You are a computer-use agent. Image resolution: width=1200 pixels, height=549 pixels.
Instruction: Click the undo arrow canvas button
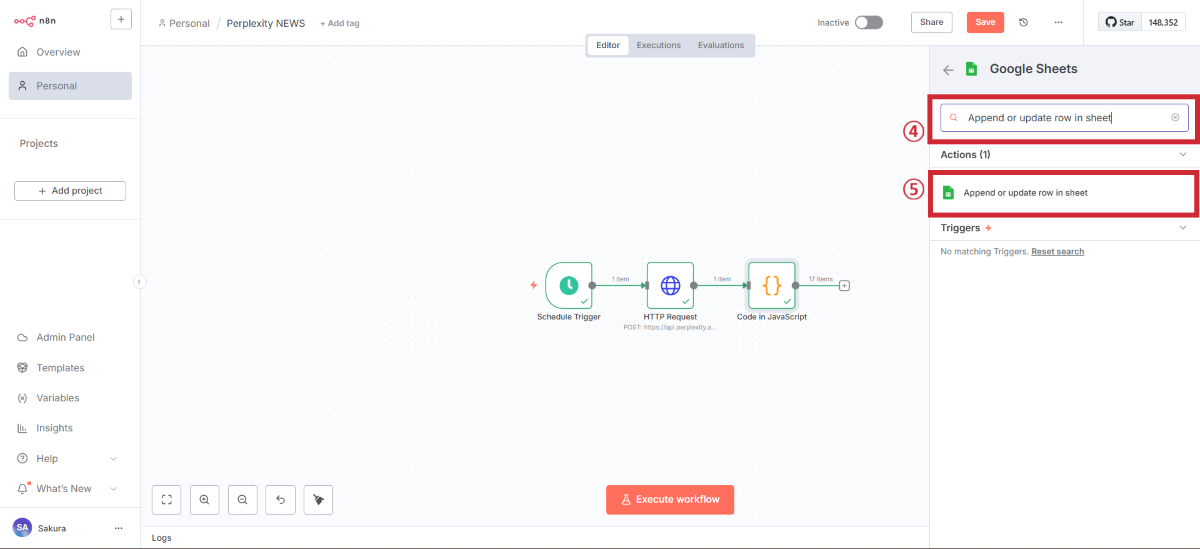[x=280, y=499]
